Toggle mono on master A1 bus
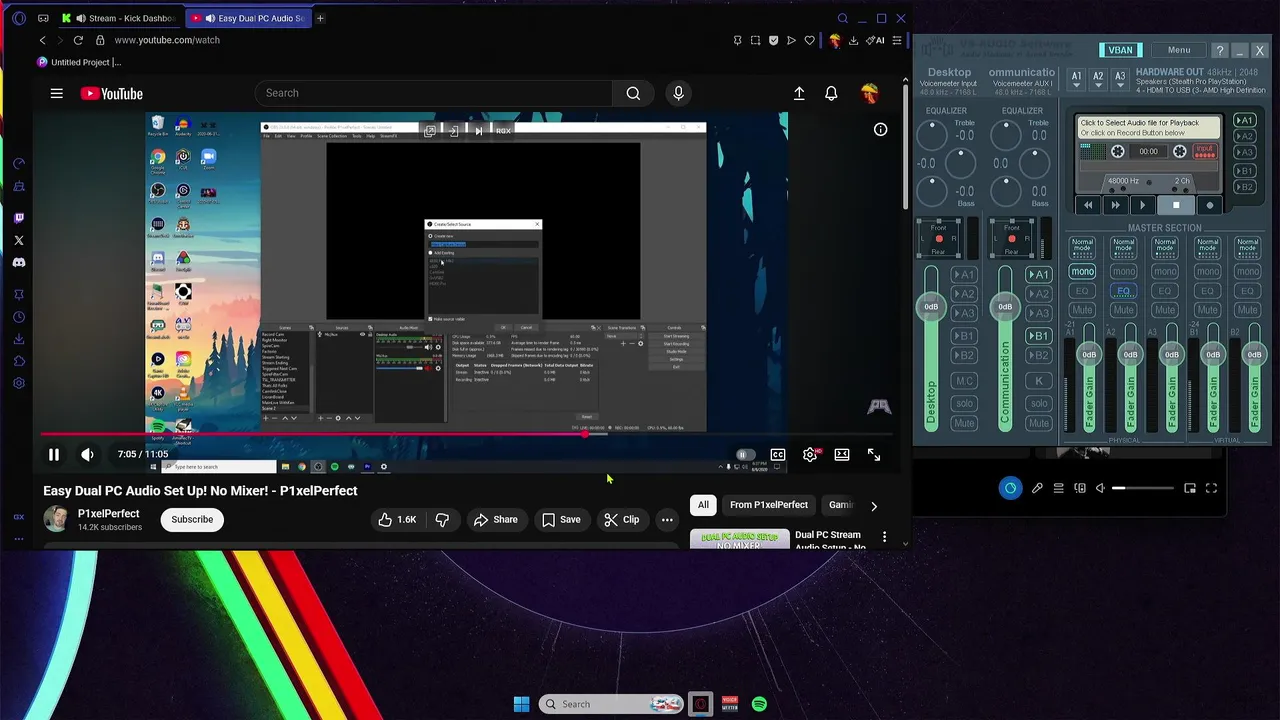 click(x=1082, y=272)
